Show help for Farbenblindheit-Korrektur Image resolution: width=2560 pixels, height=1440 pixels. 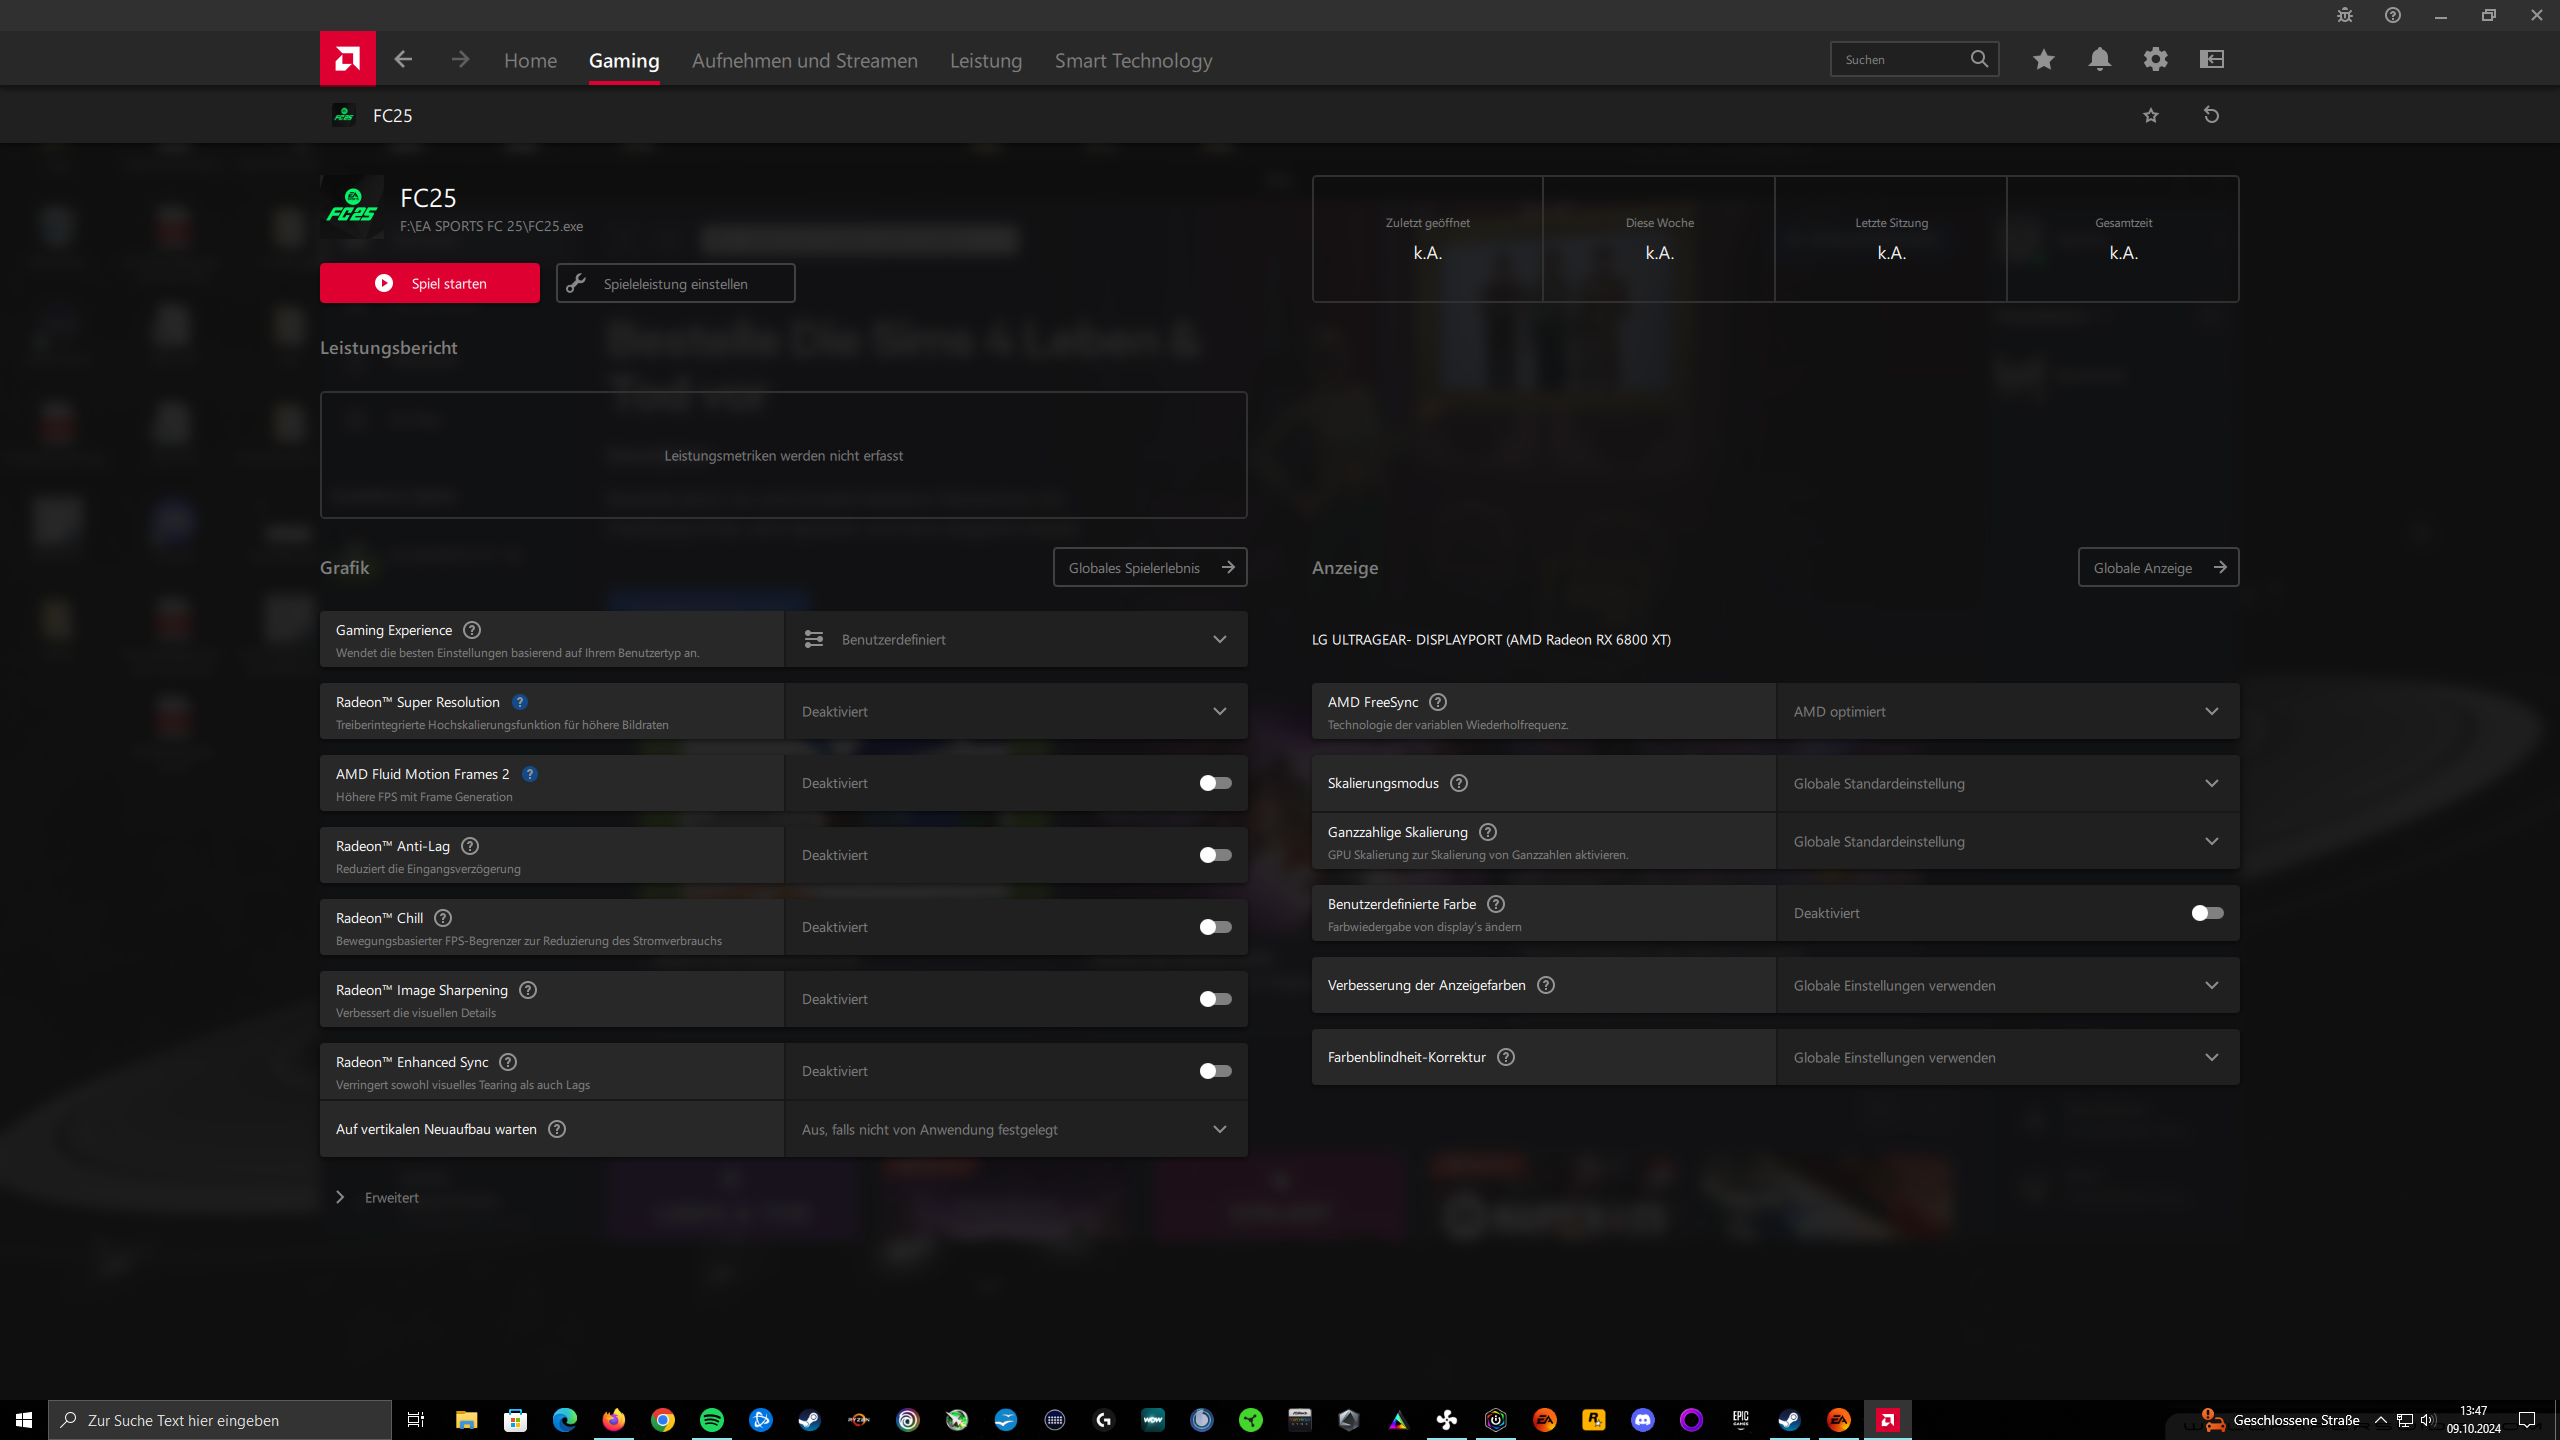pos(1506,1057)
